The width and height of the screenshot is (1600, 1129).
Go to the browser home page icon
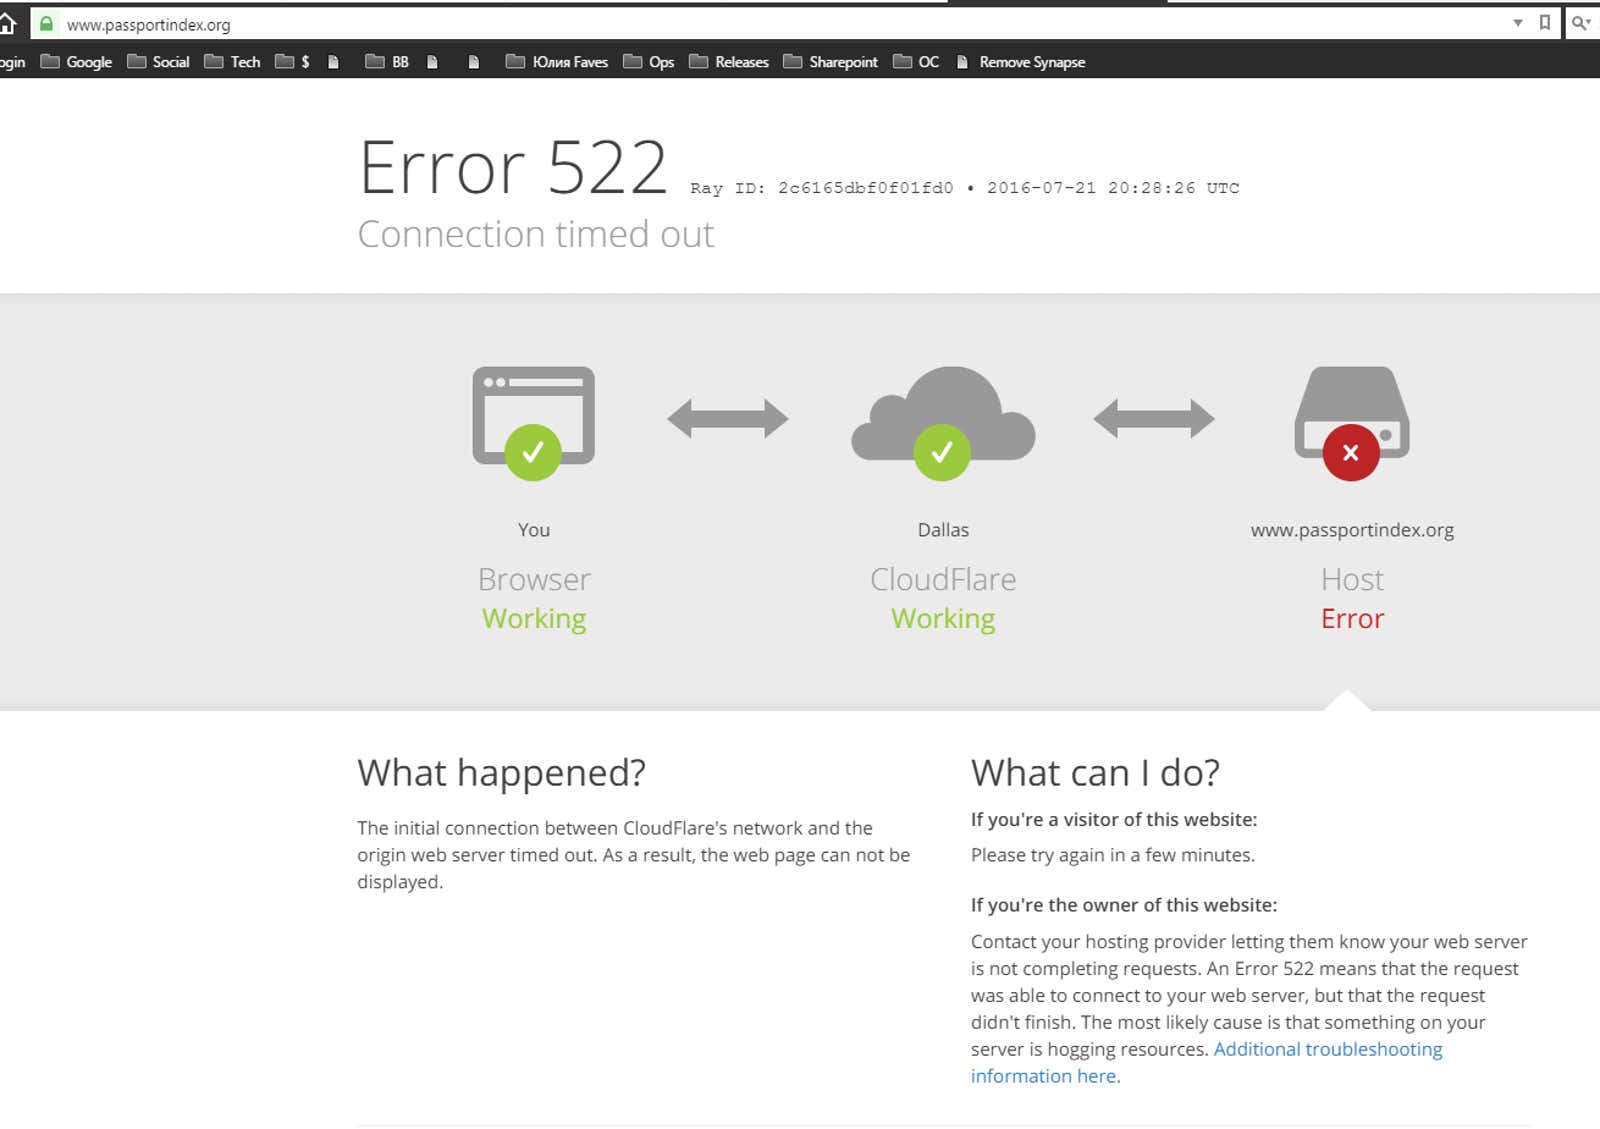coord(7,24)
